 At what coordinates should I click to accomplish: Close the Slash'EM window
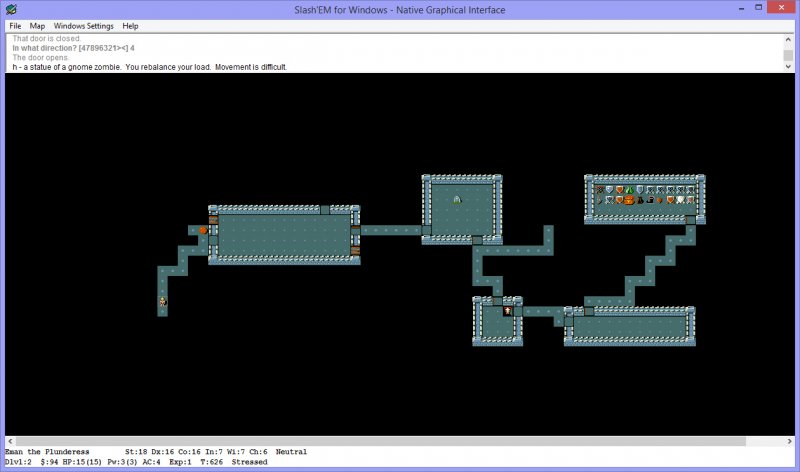pyautogui.click(x=781, y=8)
